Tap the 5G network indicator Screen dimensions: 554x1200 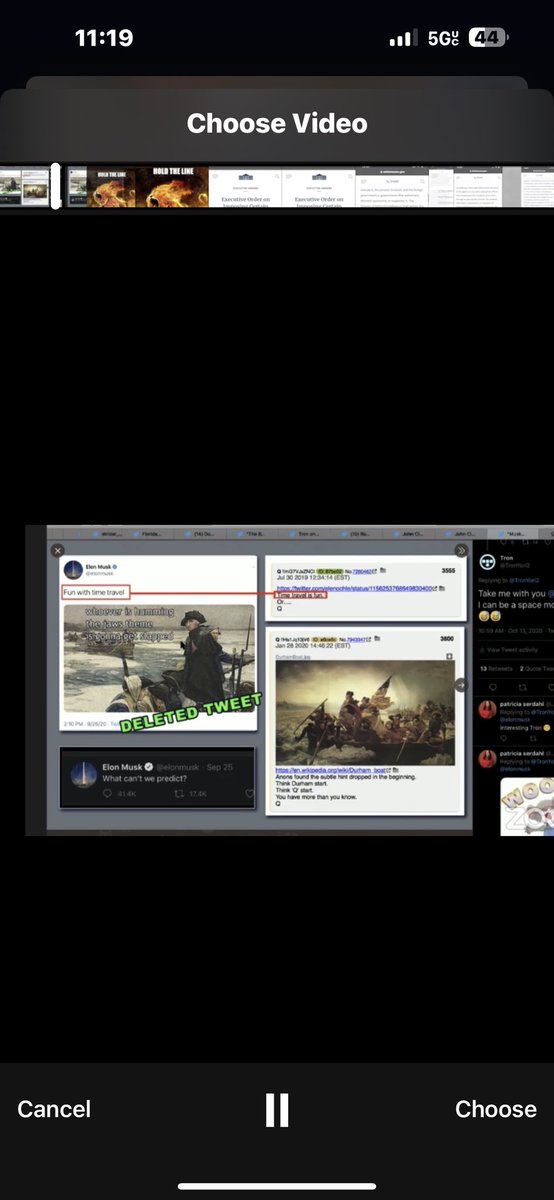(x=443, y=38)
